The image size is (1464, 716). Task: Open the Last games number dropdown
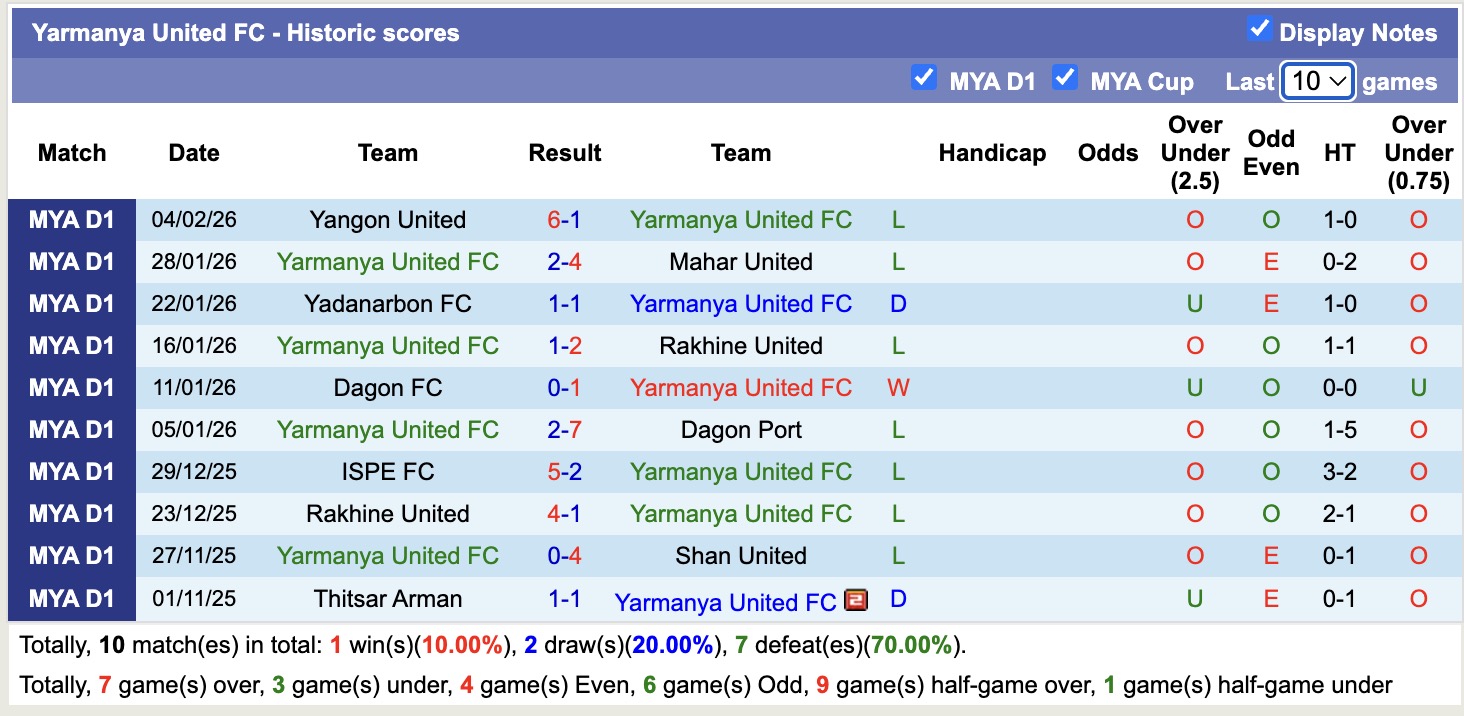coord(1317,81)
